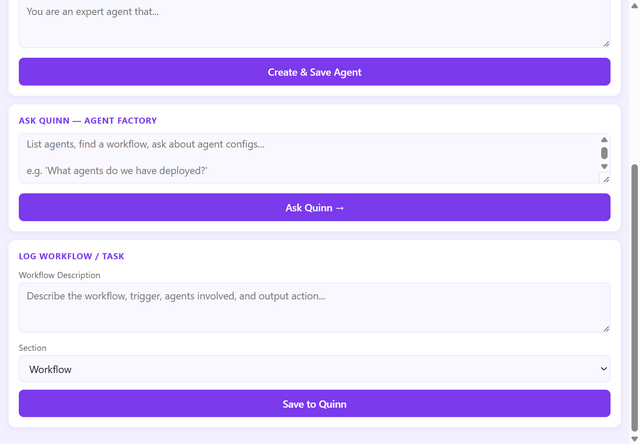Click the page vertical scrollbar thumb
This screenshot has width=640, height=444.
[x=635, y=298]
